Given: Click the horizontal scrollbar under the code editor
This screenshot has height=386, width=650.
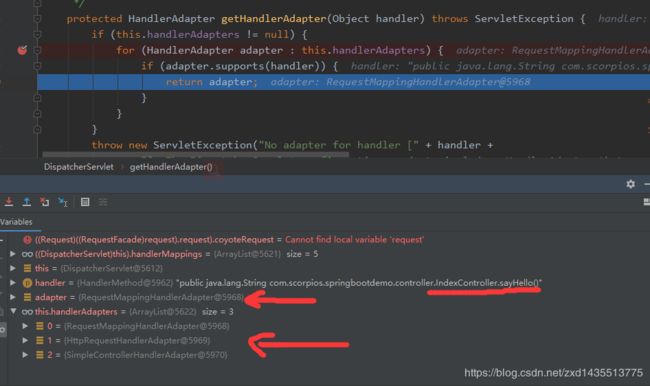Looking at the screenshot, I should point(196,155).
